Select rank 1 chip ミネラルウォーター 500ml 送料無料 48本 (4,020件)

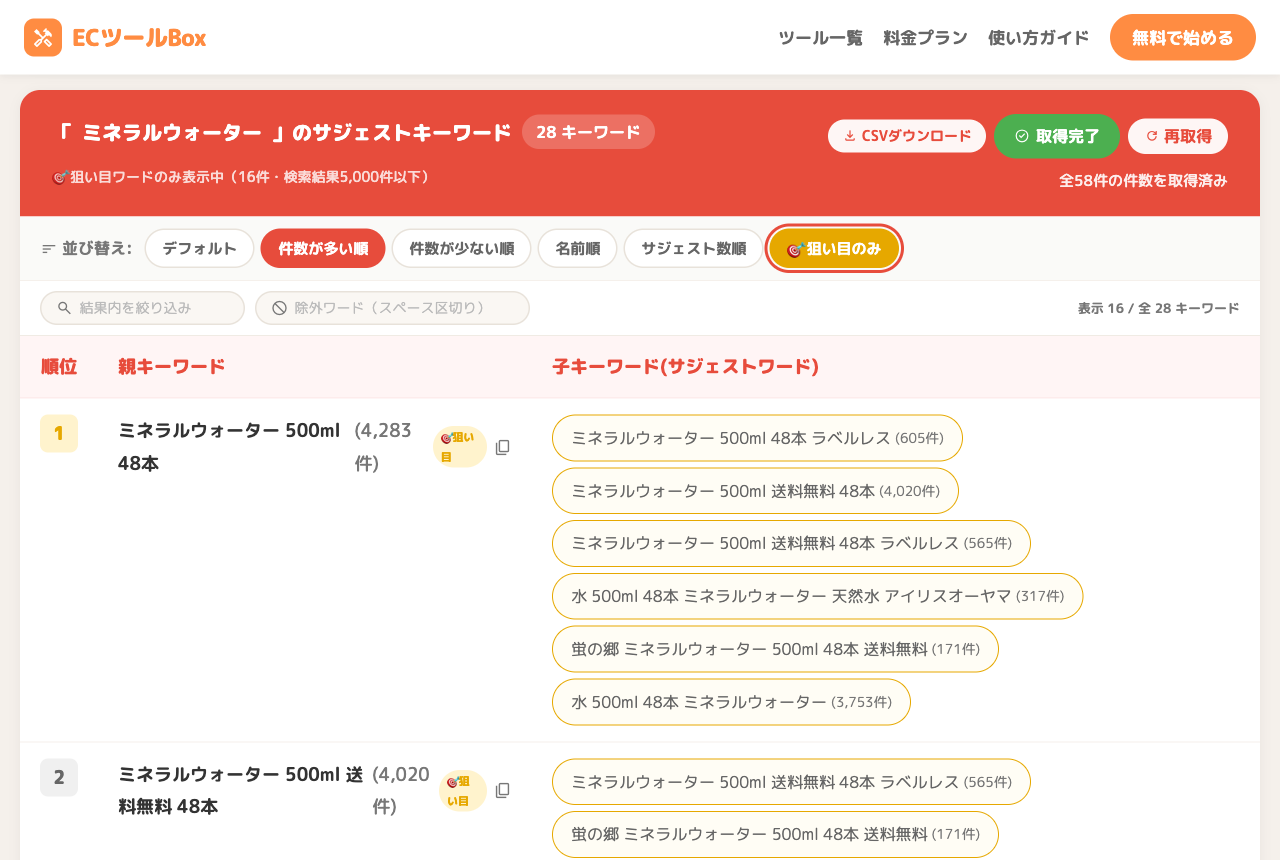(x=755, y=491)
